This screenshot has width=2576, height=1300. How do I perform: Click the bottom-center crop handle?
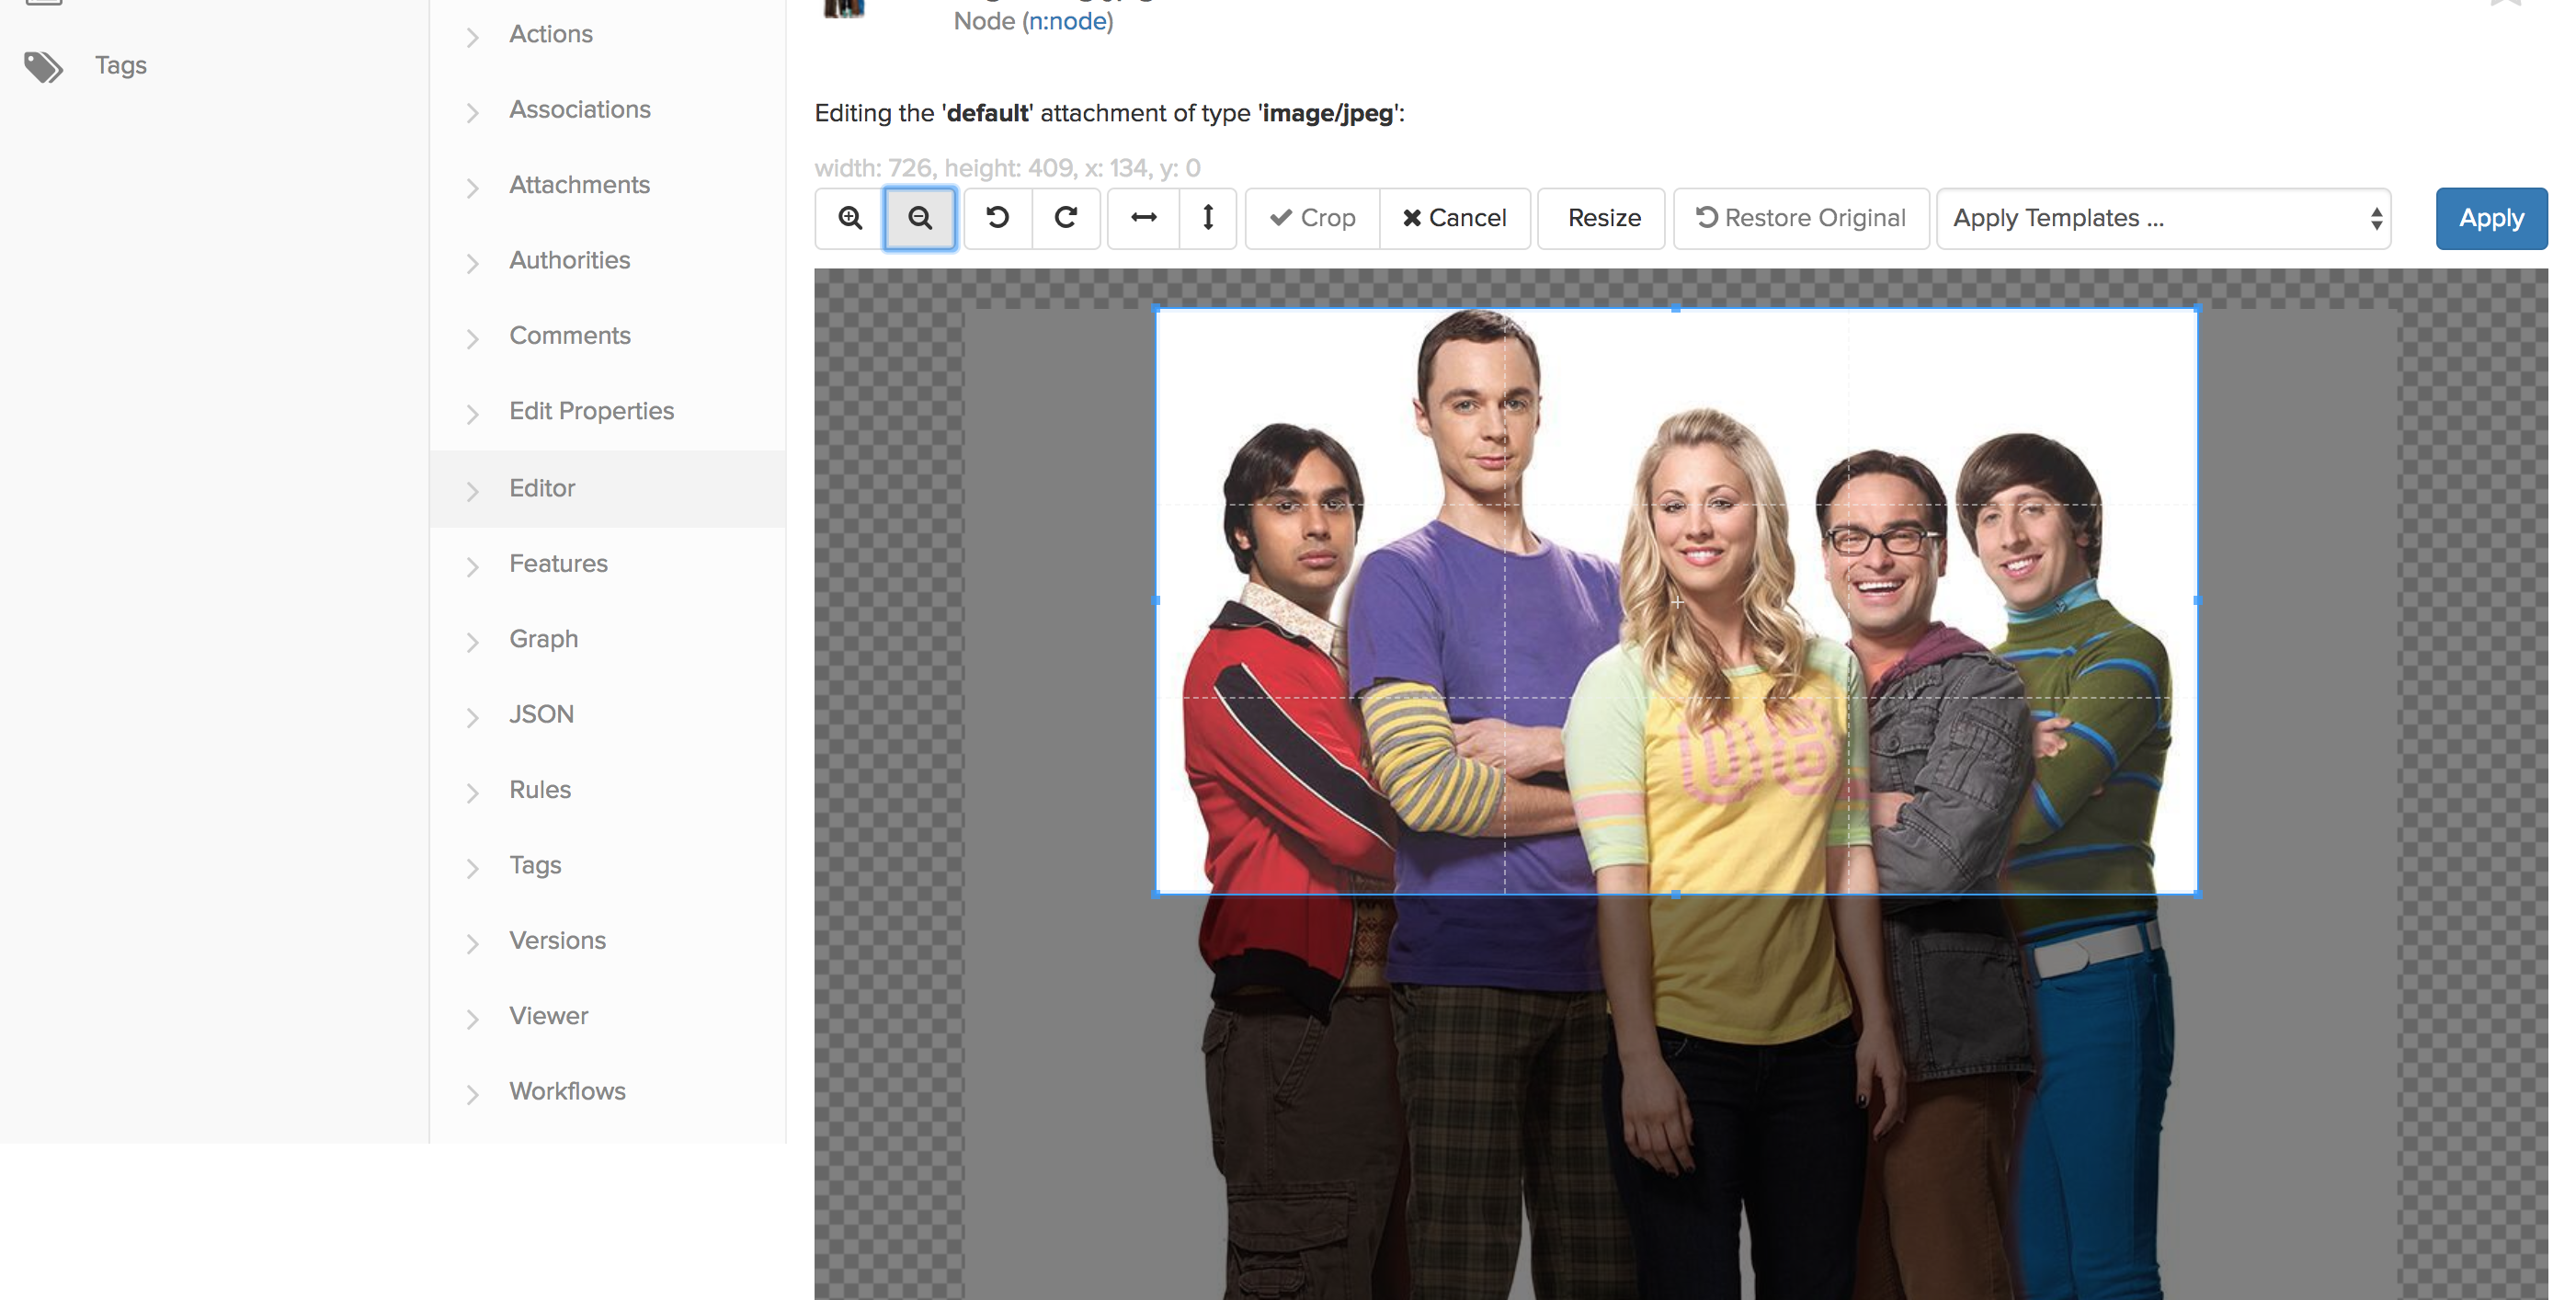click(1676, 894)
